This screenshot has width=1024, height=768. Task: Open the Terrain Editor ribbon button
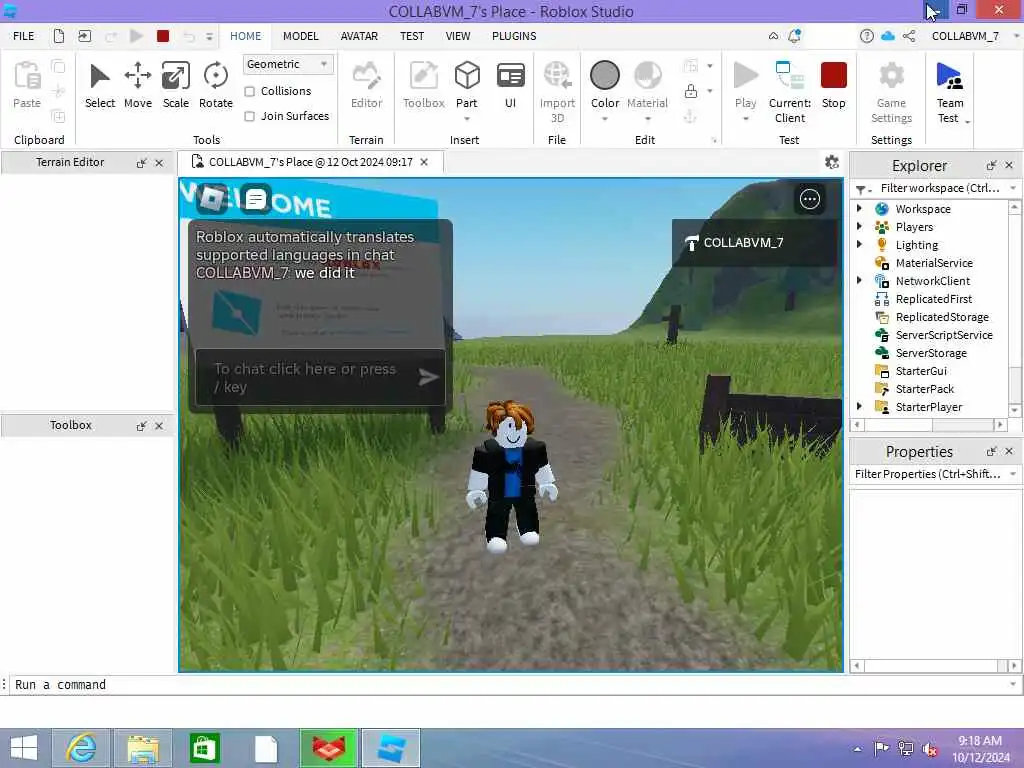coord(366,85)
